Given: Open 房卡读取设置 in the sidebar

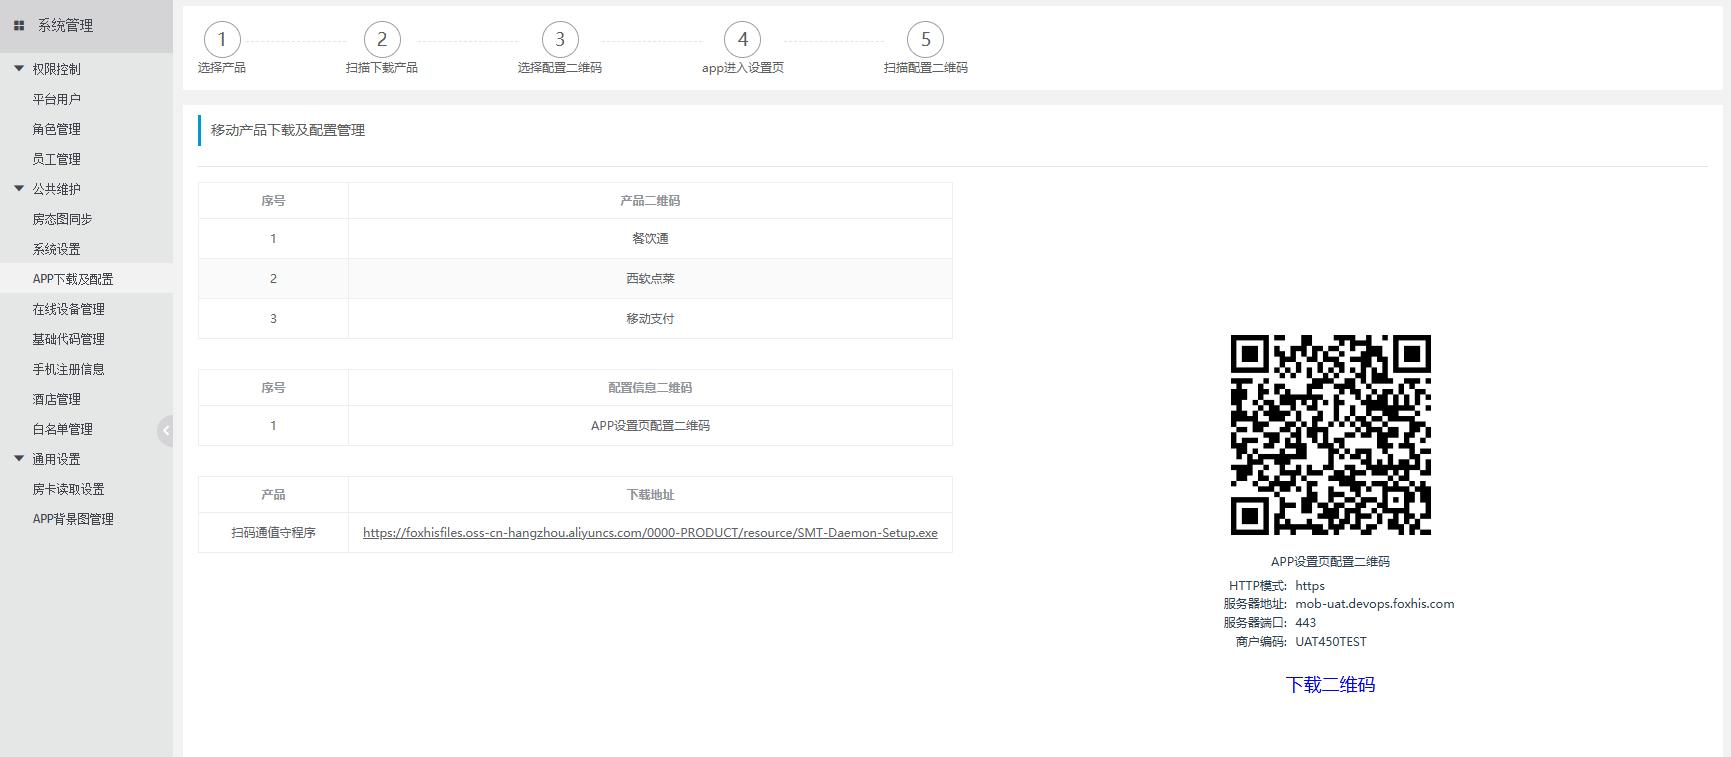Looking at the screenshot, I should (68, 489).
